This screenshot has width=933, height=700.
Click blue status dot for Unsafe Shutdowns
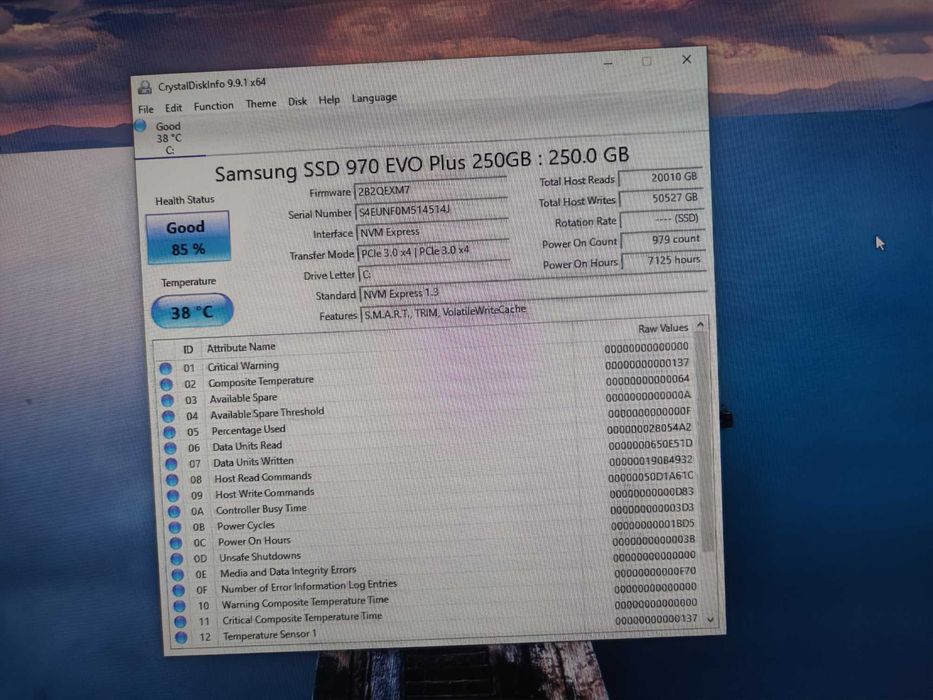[177, 559]
